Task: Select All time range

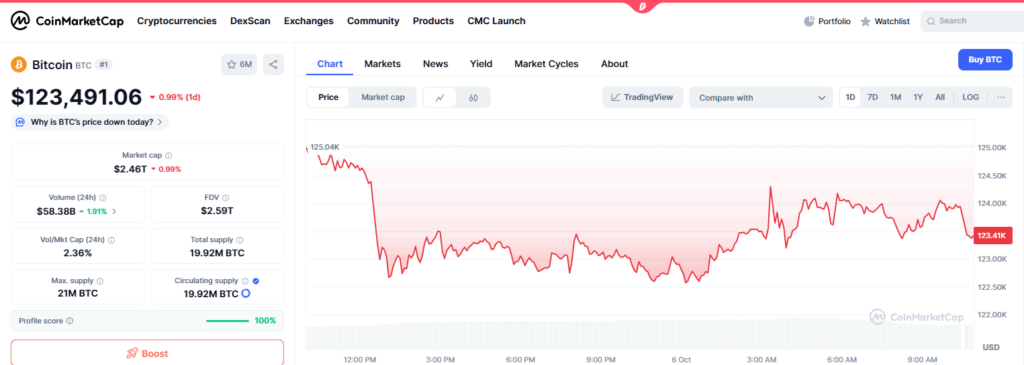Action: pyautogui.click(x=940, y=97)
